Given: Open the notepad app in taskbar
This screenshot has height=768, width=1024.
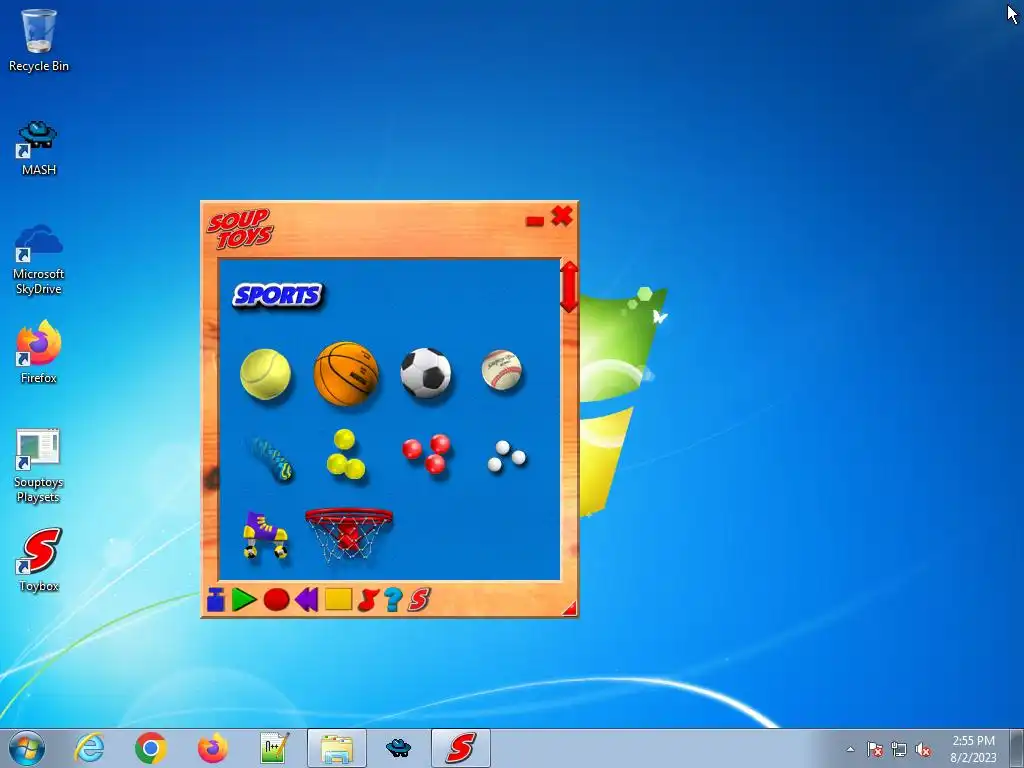Looking at the screenshot, I should 274,748.
